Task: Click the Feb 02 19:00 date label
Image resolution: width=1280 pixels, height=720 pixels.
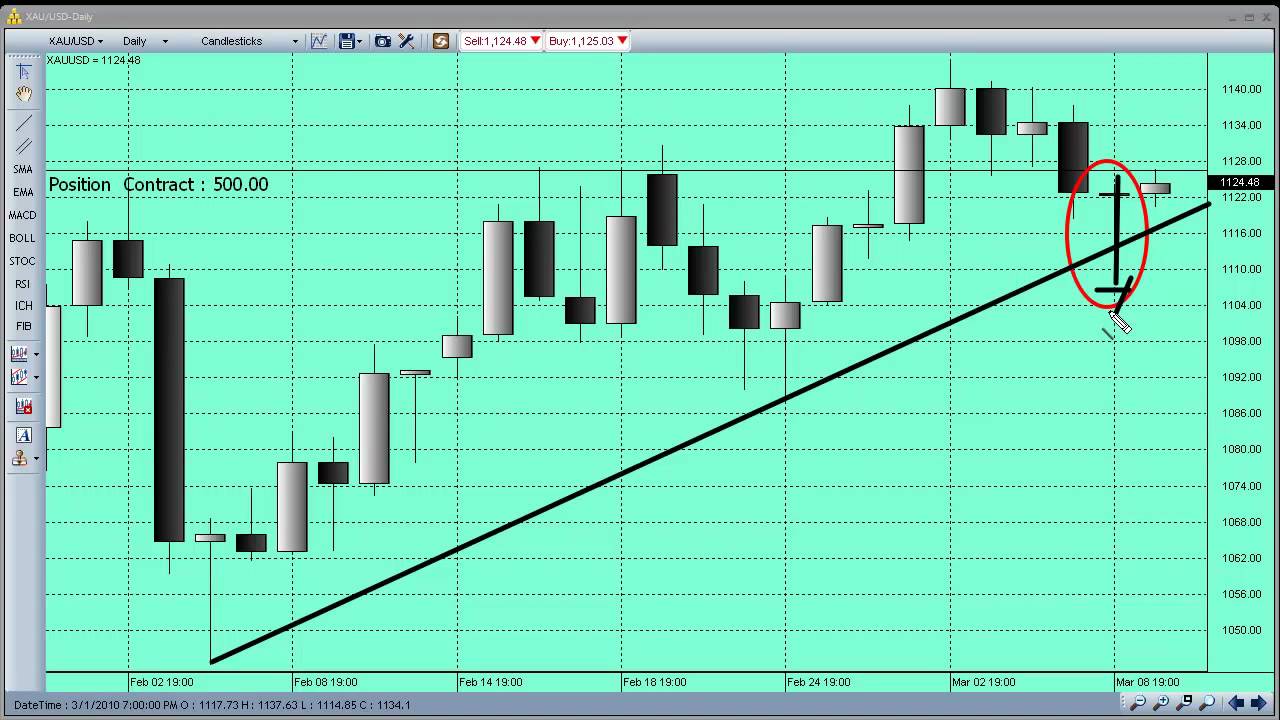Action: pyautogui.click(x=161, y=682)
